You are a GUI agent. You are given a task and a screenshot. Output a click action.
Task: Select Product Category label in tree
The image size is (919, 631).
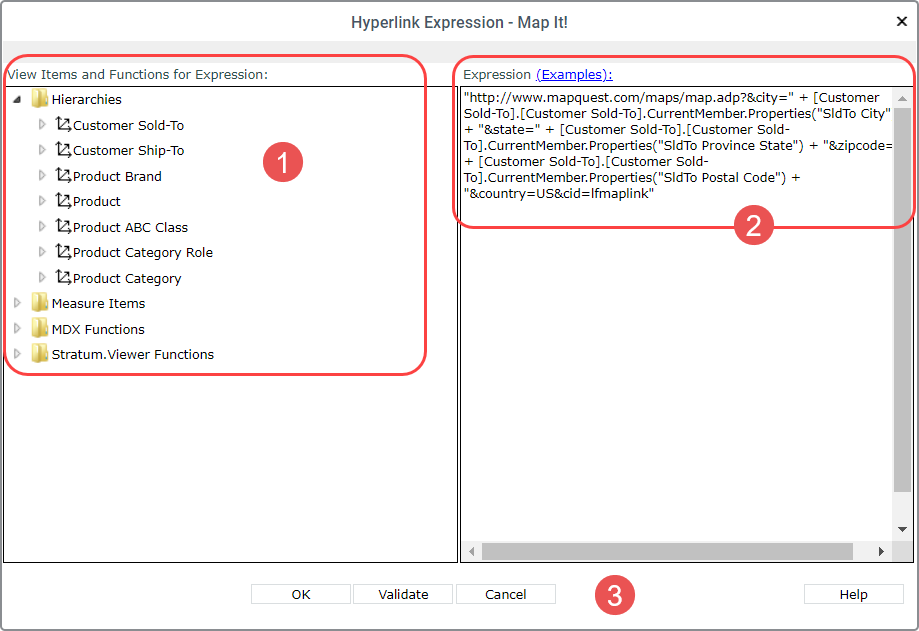coord(127,278)
